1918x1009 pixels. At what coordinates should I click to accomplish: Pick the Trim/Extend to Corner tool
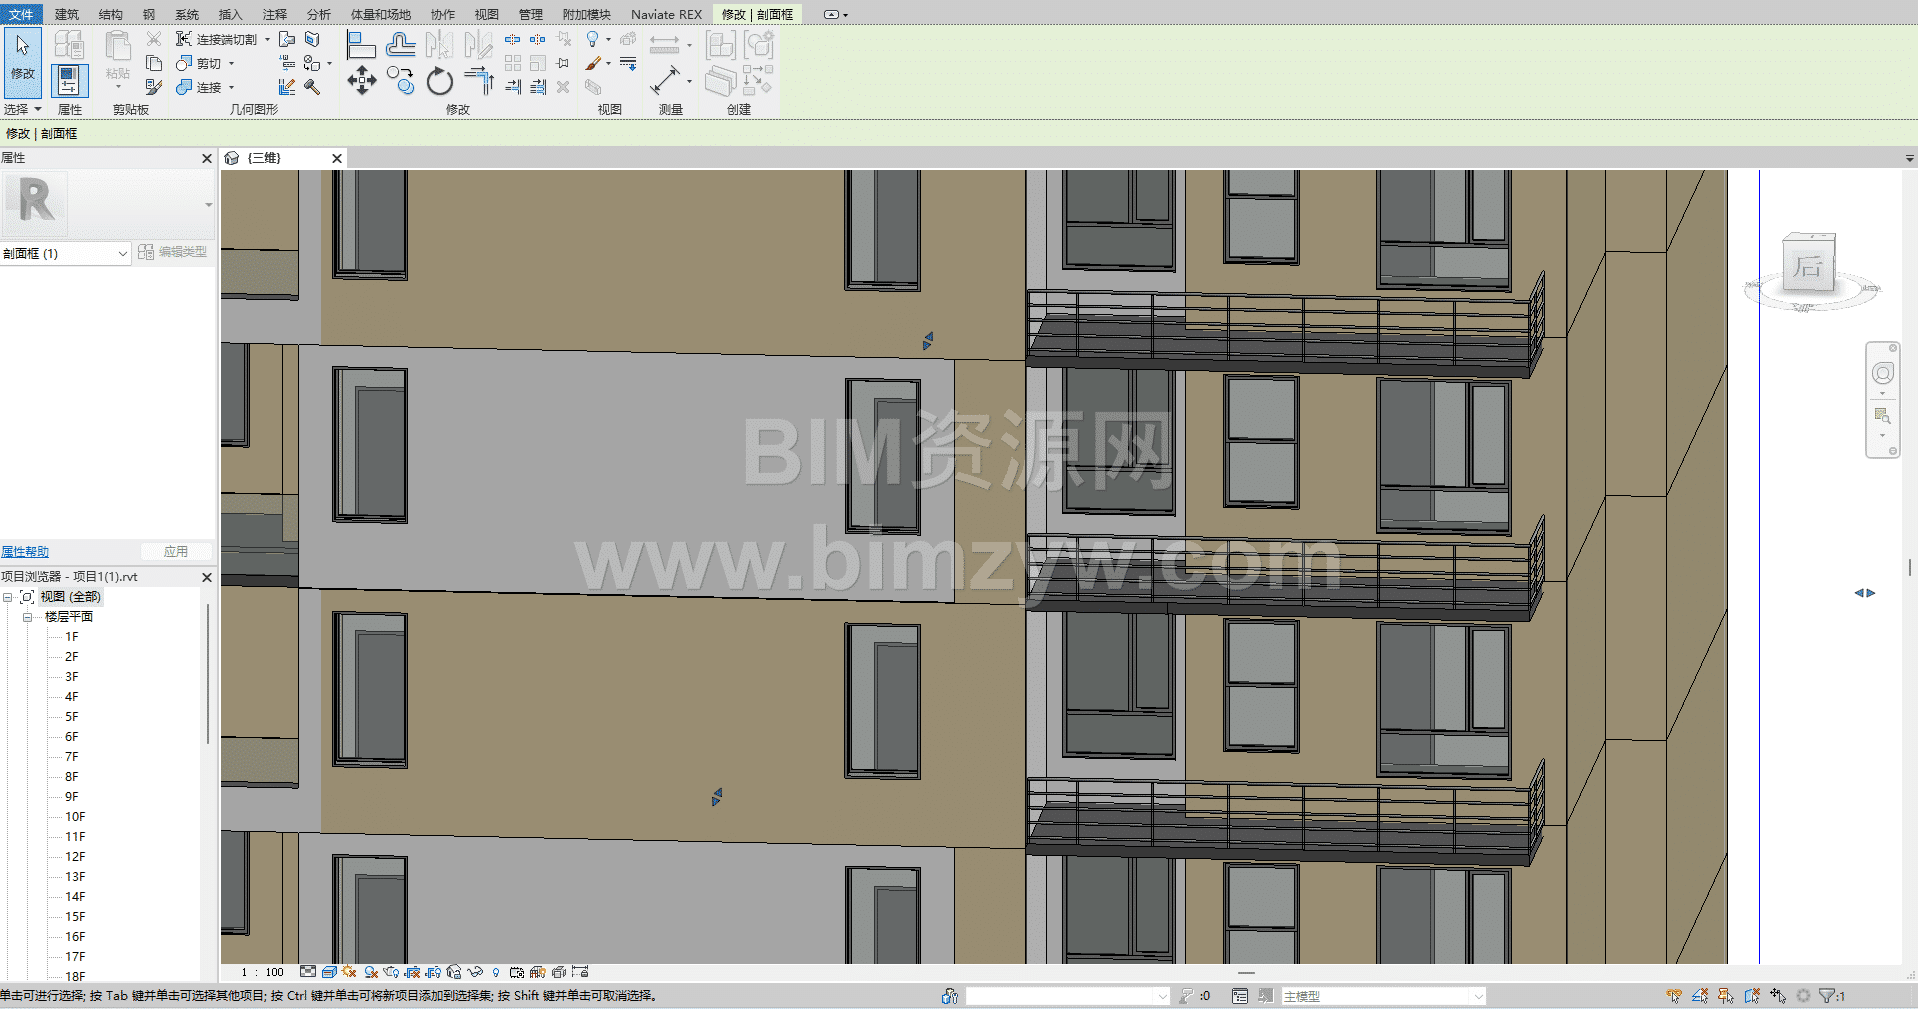(x=479, y=81)
